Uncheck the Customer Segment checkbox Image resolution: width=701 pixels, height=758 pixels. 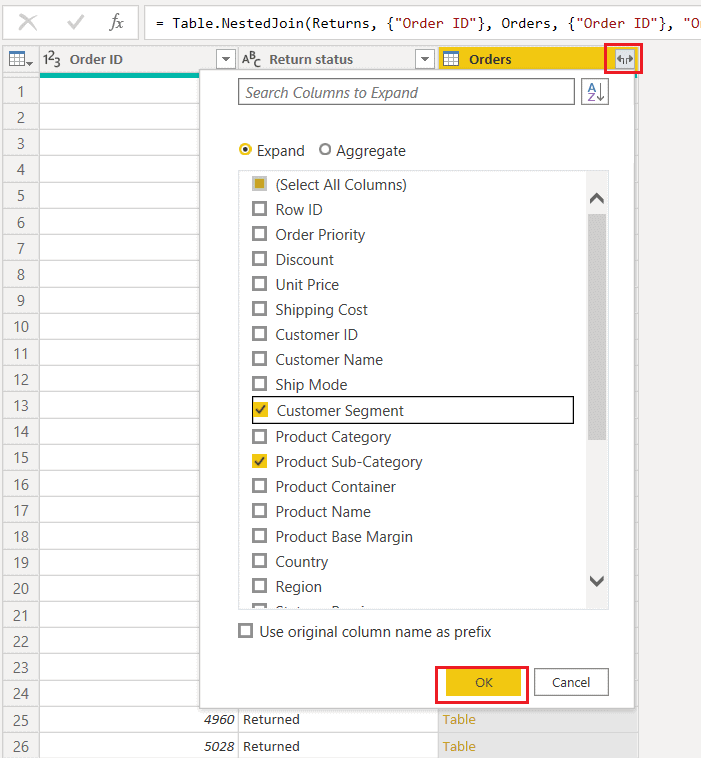(x=261, y=410)
